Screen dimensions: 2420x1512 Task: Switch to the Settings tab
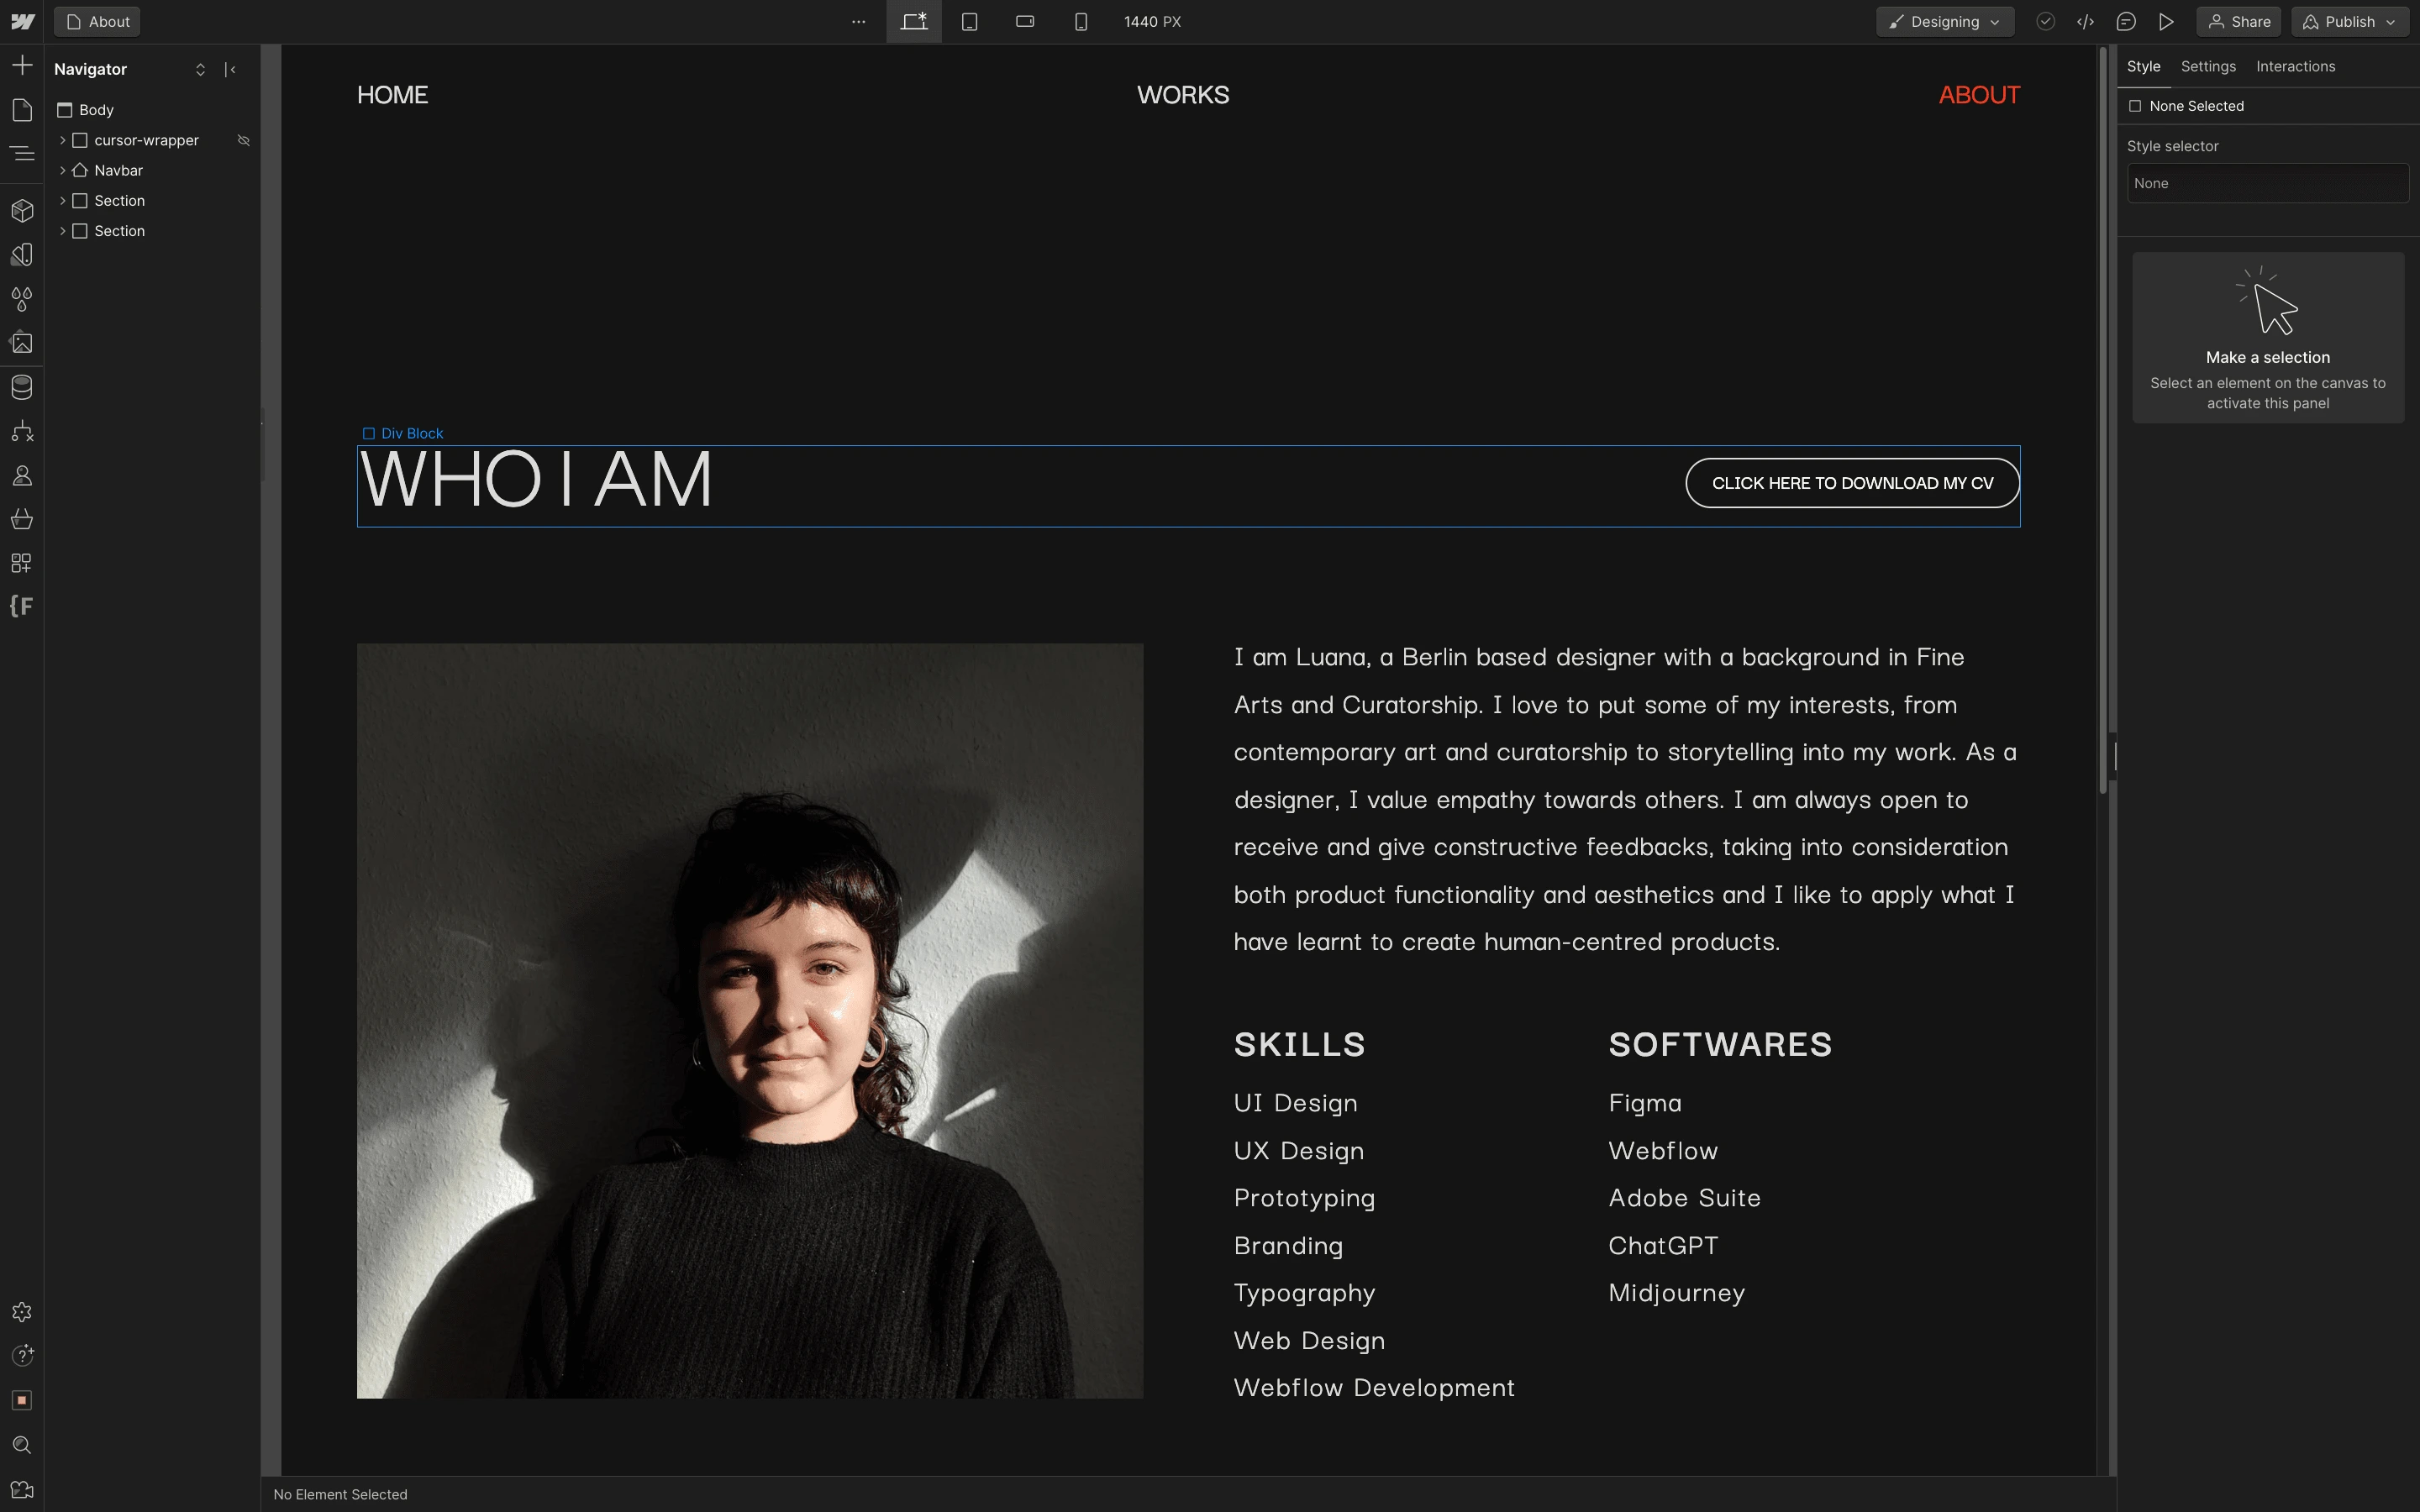point(2209,66)
